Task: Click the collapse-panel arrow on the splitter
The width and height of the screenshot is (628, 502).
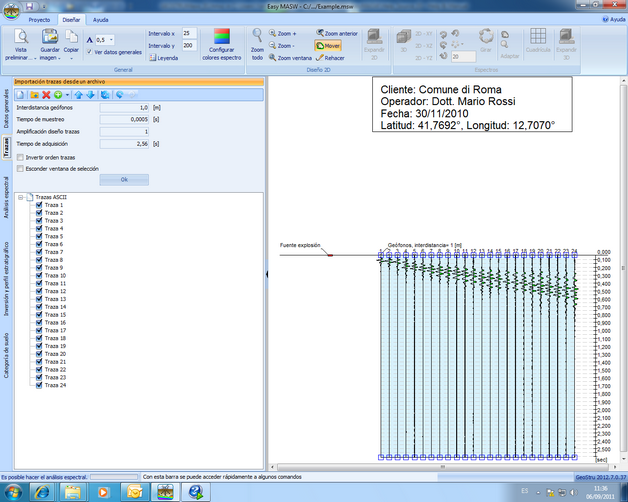Action: pyautogui.click(x=267, y=274)
